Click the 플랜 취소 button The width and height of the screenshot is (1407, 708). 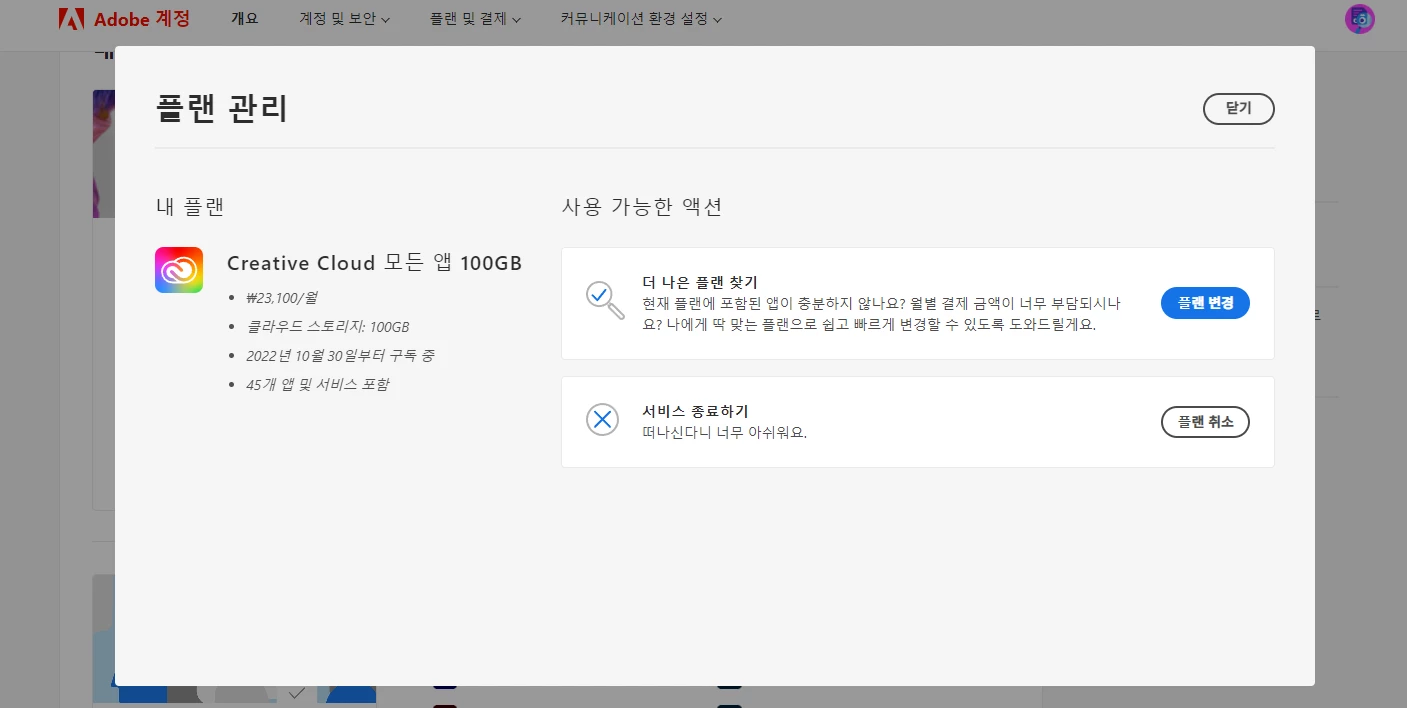(x=1205, y=422)
